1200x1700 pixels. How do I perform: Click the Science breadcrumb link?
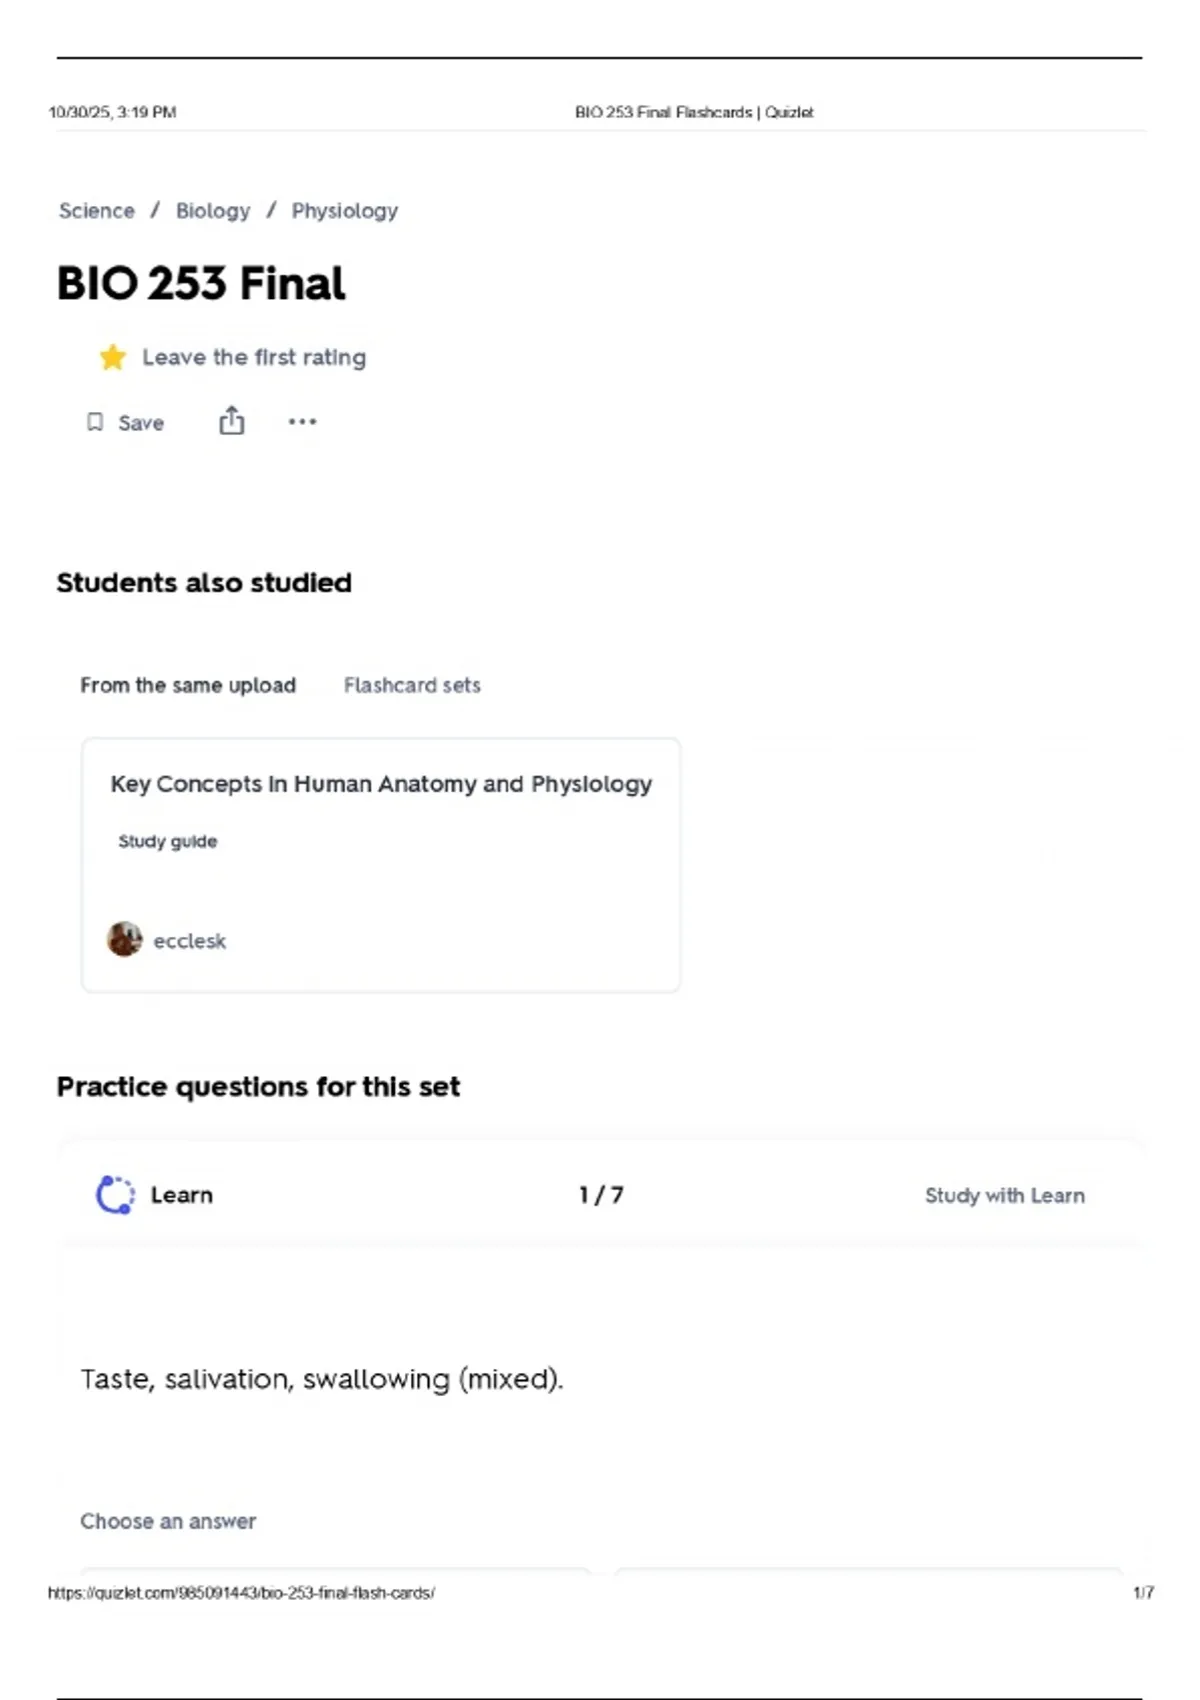[x=96, y=211]
